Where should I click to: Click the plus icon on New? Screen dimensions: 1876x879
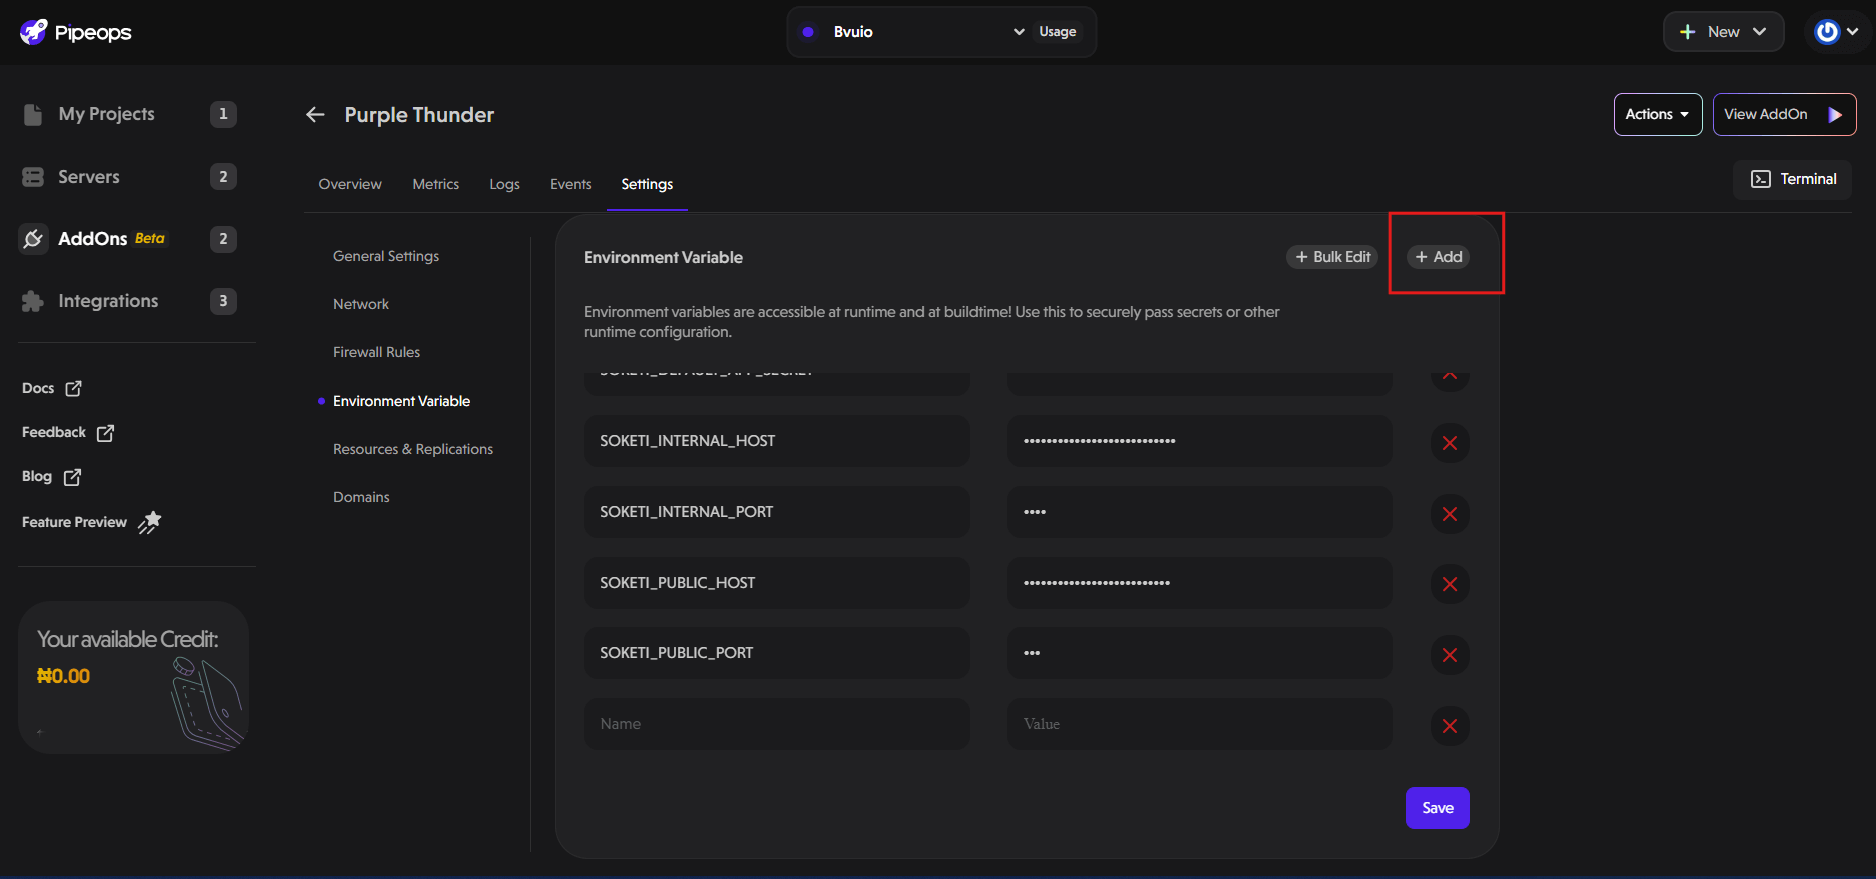tap(1688, 32)
